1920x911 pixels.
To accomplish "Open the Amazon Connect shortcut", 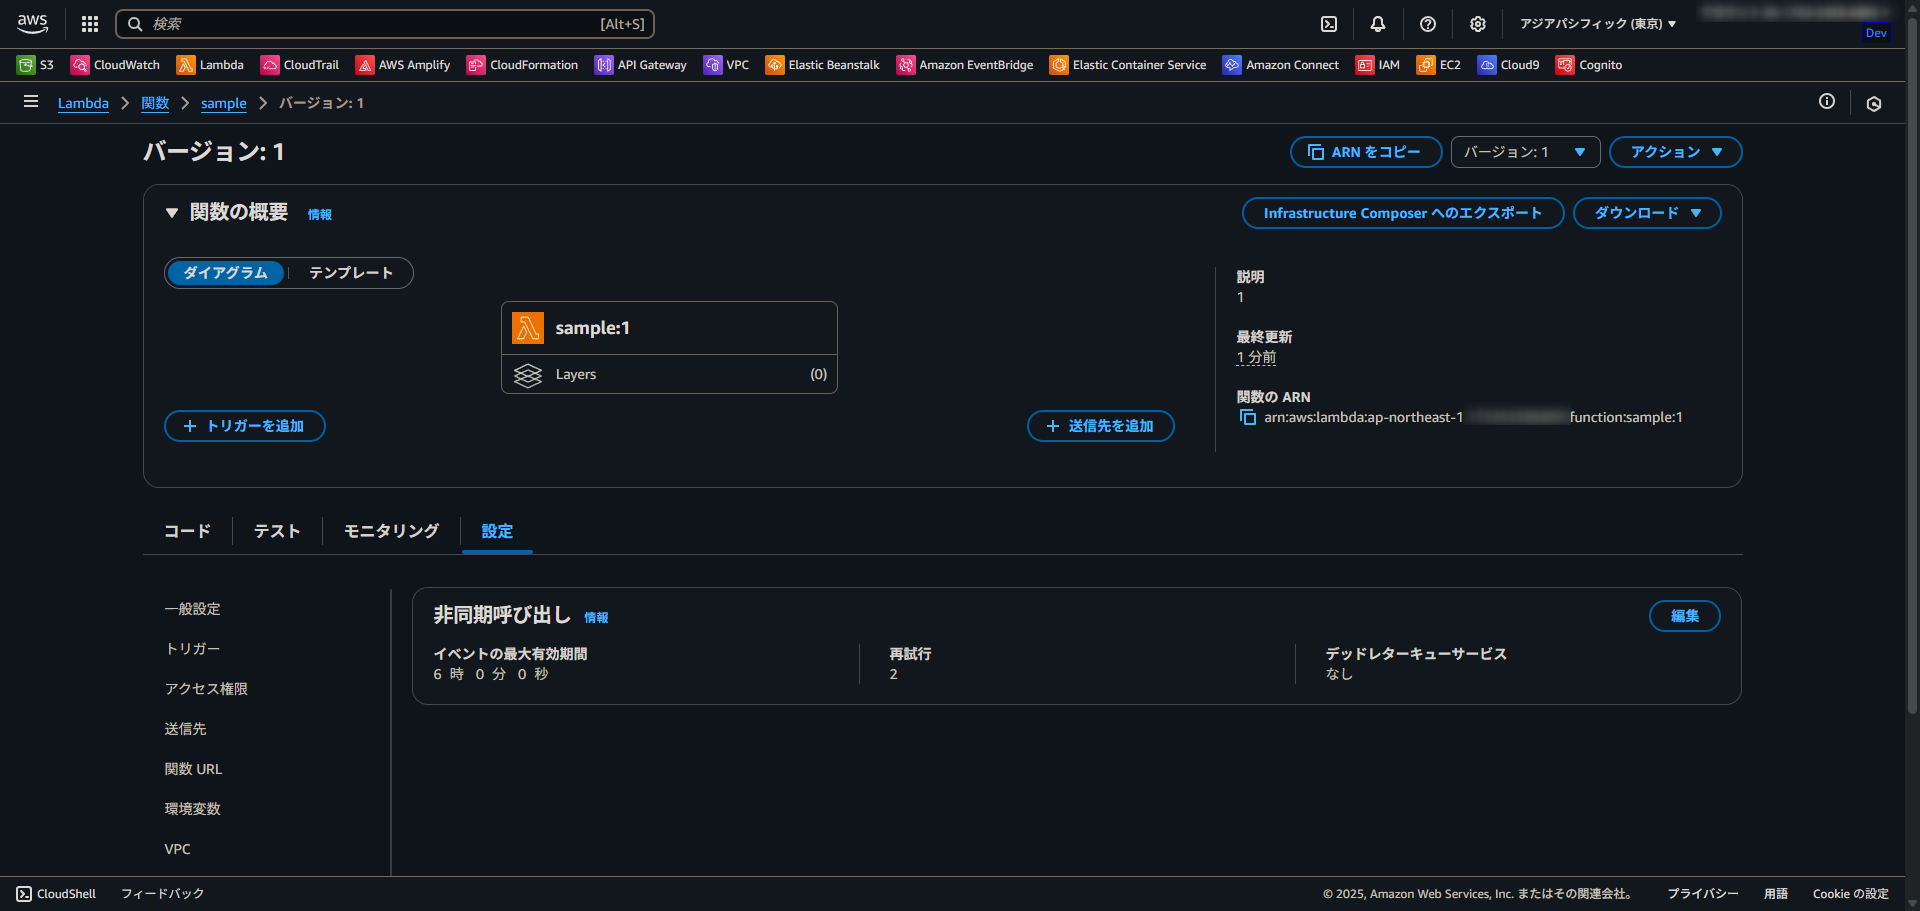I will (x=1281, y=65).
